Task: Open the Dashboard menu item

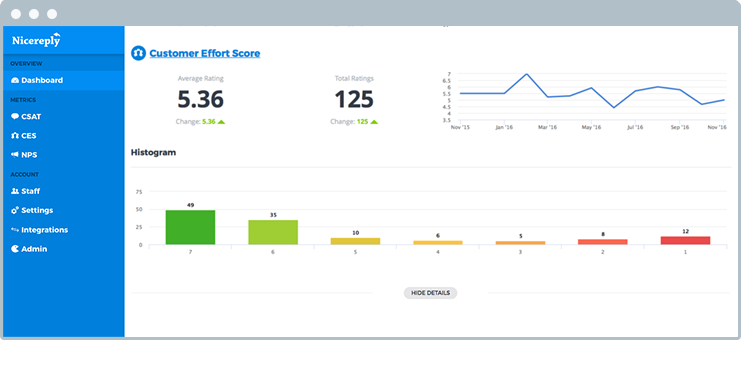Action: click(63, 80)
